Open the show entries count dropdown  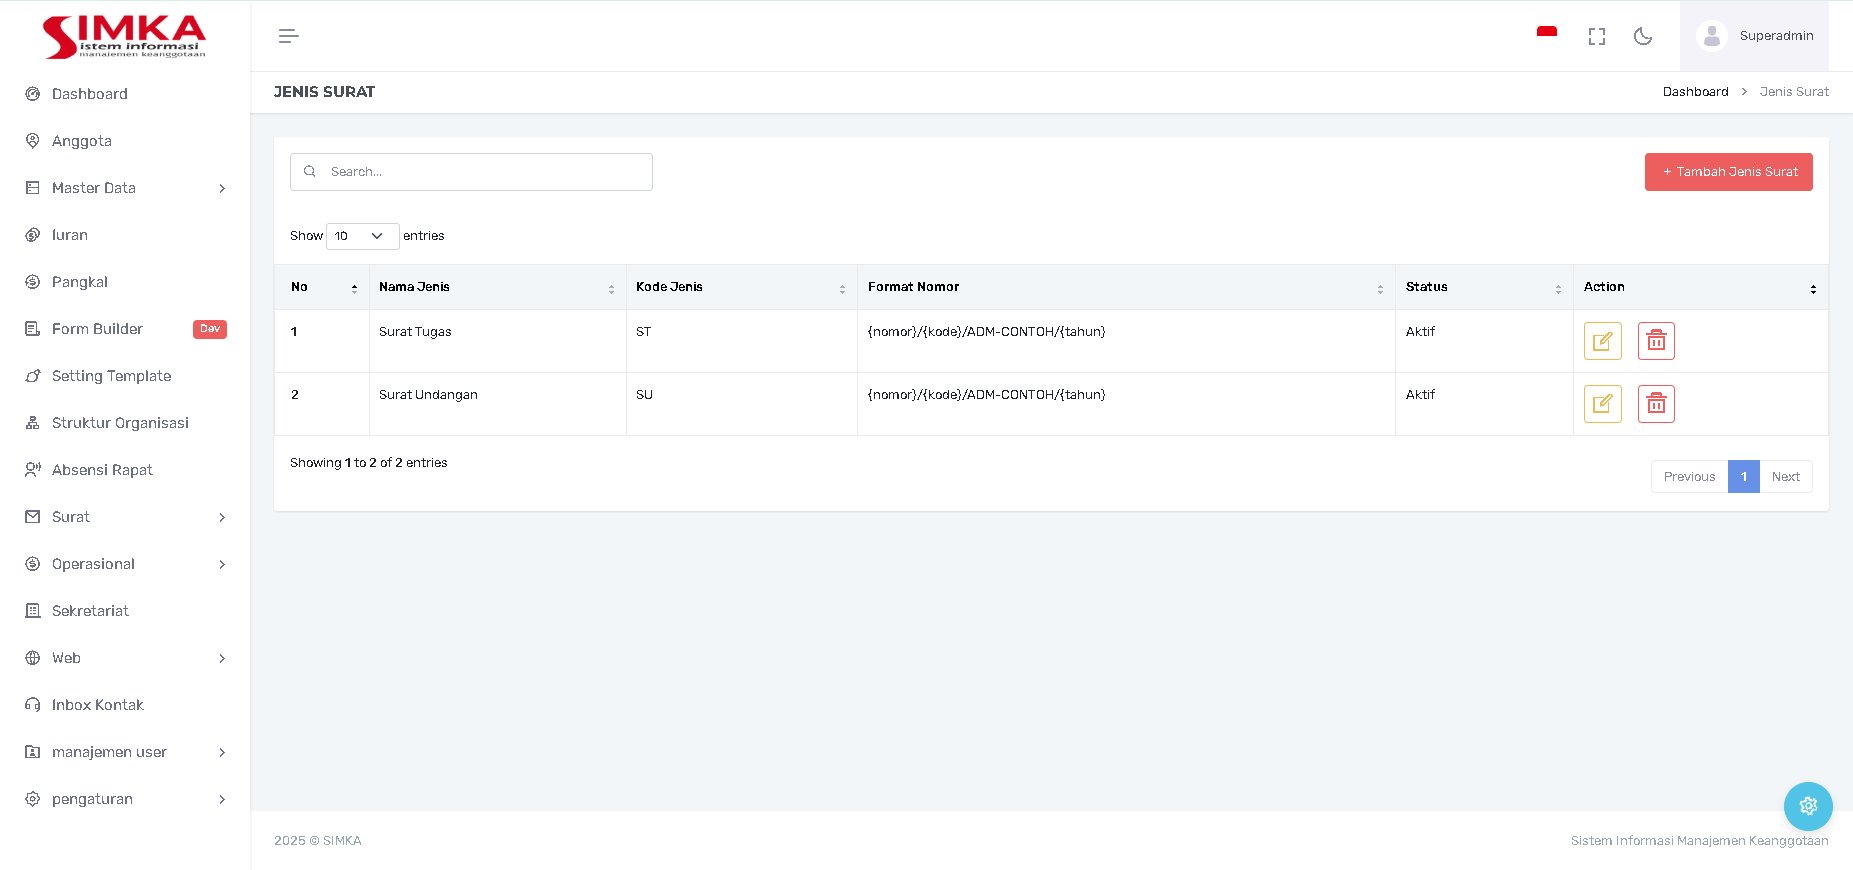click(362, 236)
